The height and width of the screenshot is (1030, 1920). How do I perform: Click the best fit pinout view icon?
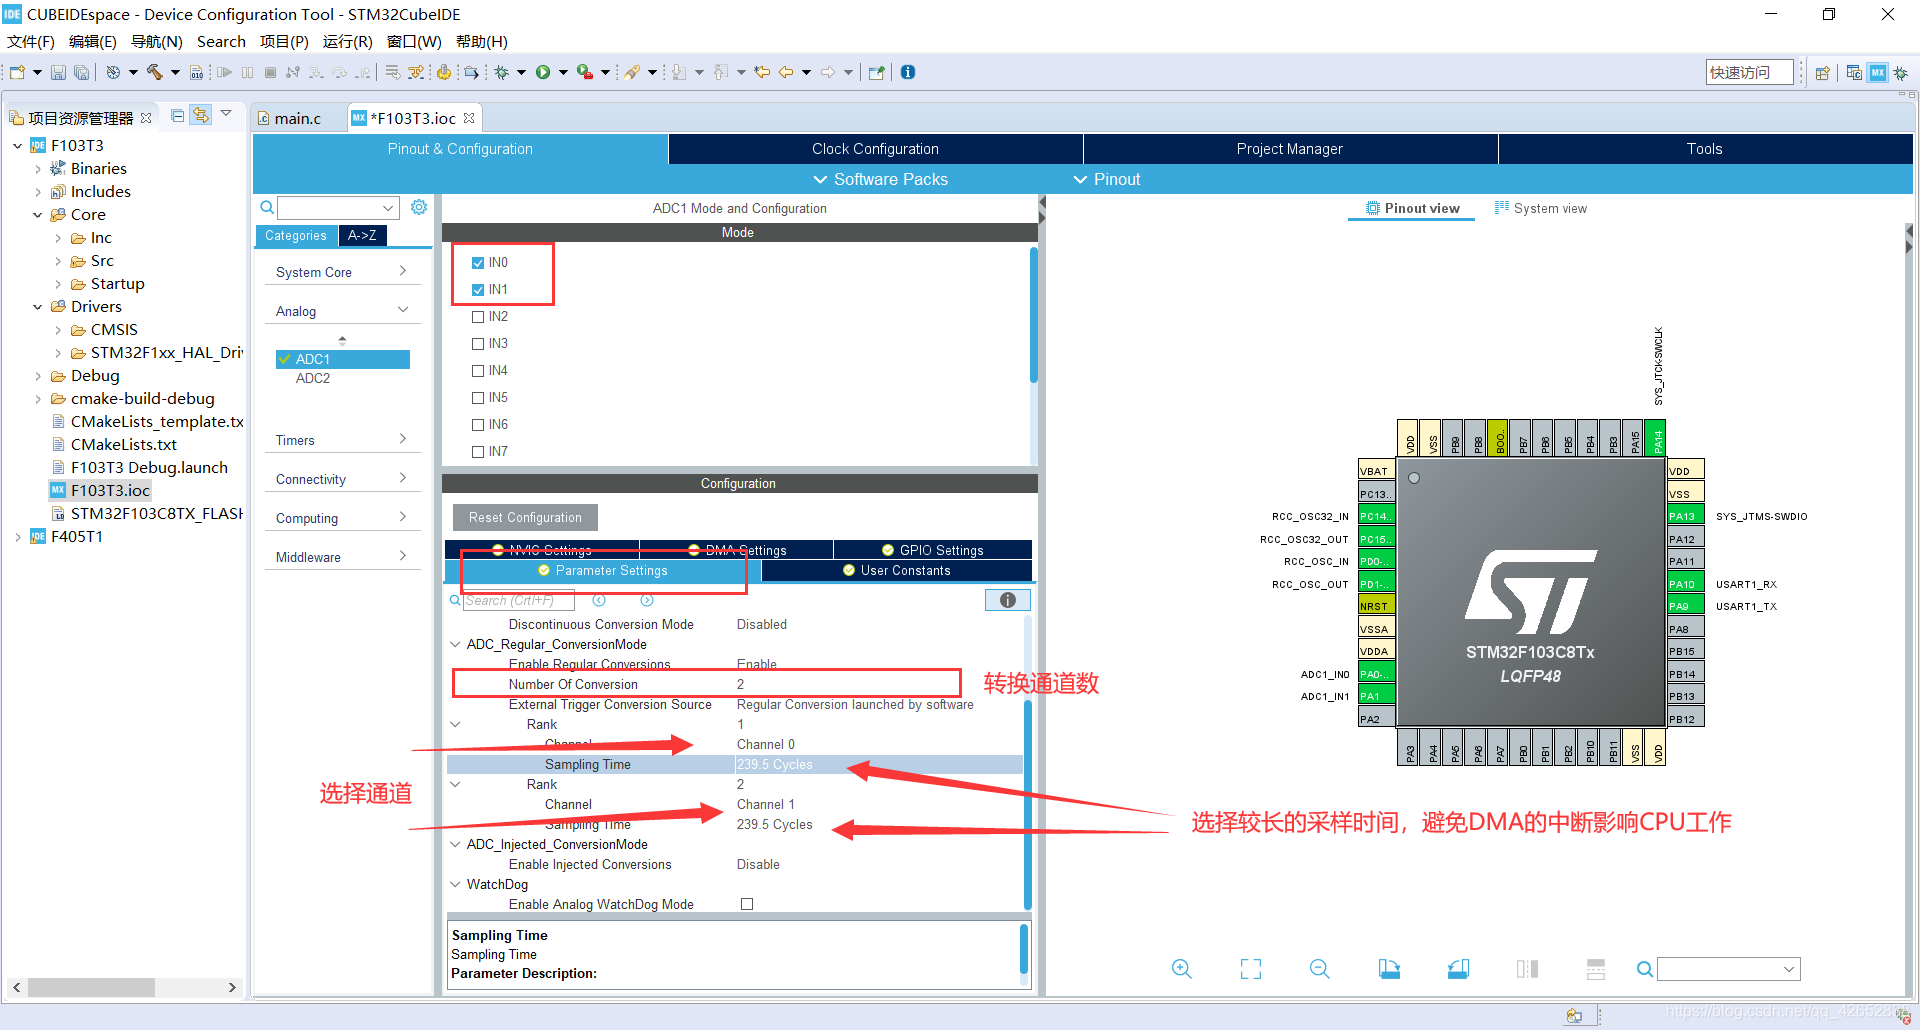click(1250, 968)
